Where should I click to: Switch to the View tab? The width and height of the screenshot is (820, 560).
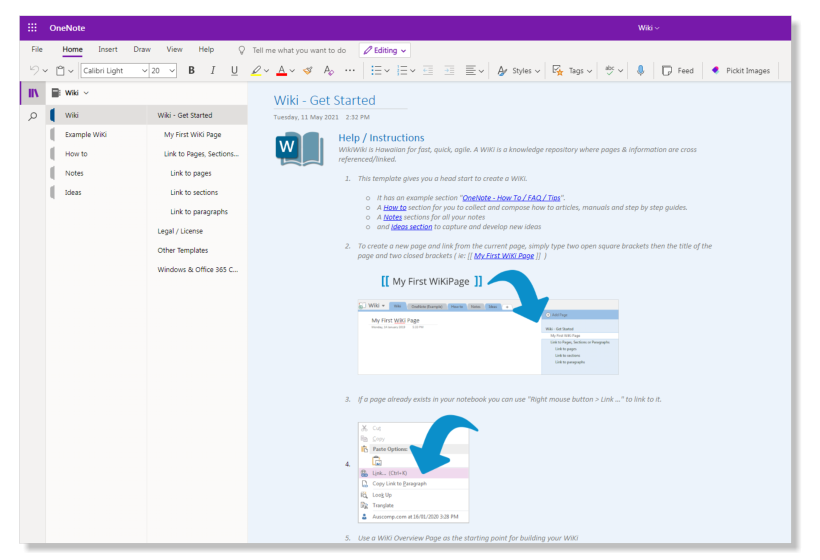click(174, 49)
